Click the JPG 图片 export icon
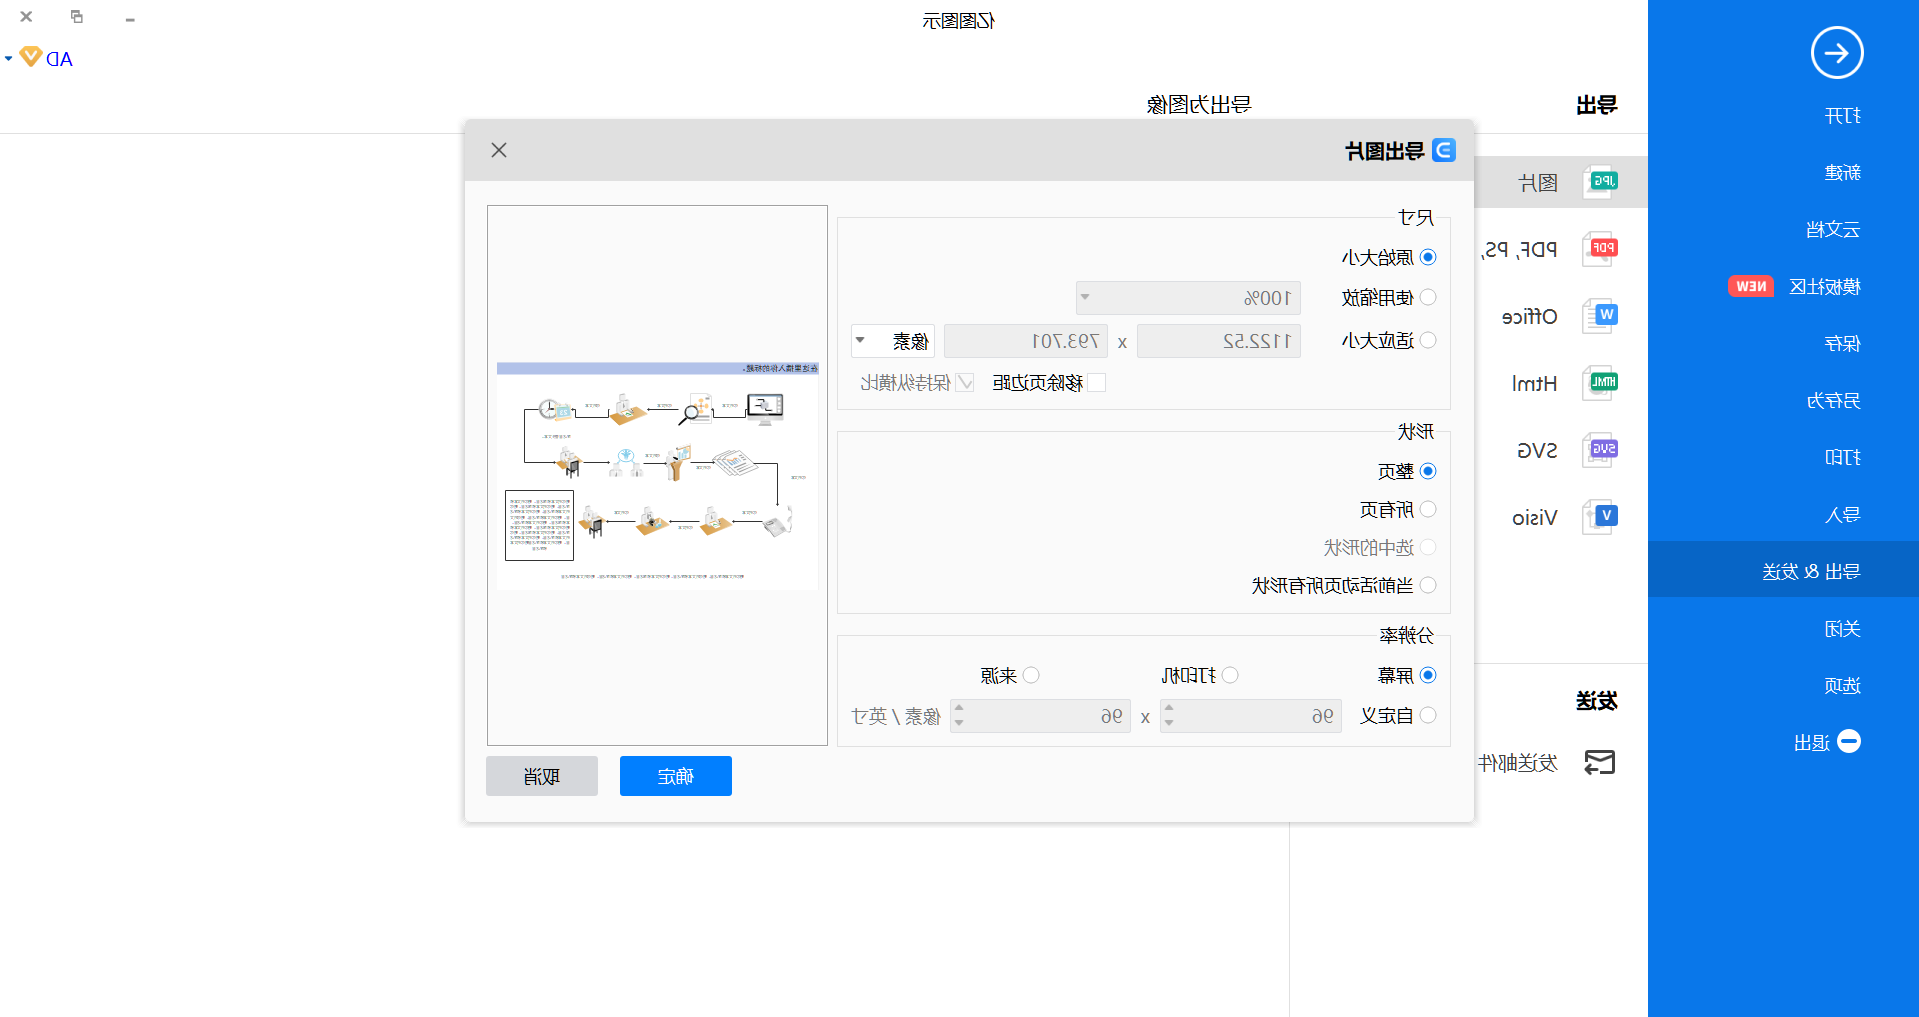The width and height of the screenshot is (1919, 1017). [x=1600, y=182]
